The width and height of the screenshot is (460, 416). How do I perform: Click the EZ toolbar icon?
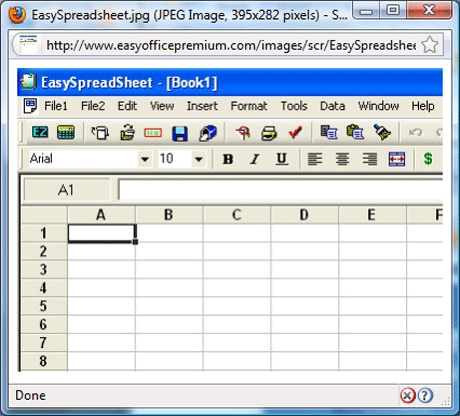pos(40,133)
